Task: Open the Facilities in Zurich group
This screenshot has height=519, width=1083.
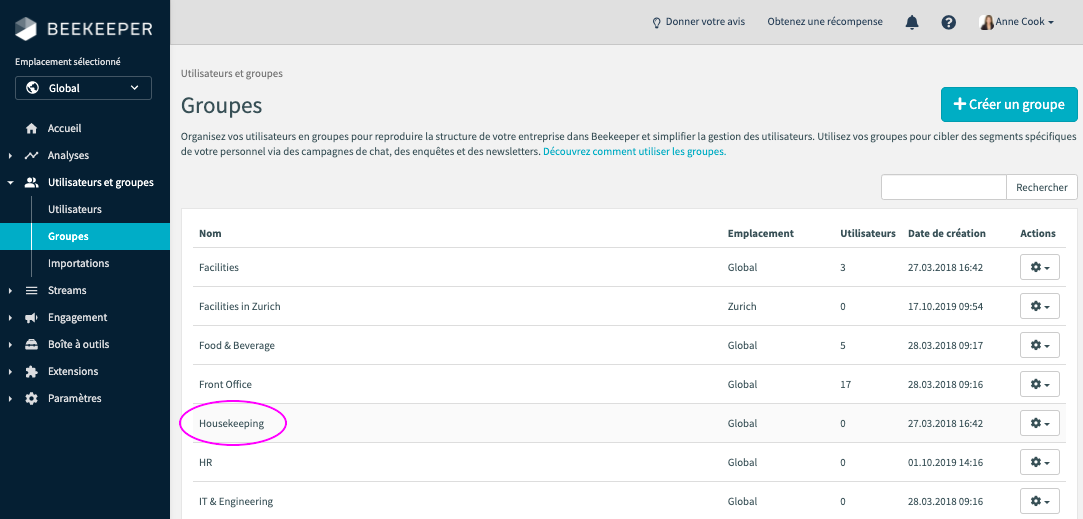Action: (240, 306)
